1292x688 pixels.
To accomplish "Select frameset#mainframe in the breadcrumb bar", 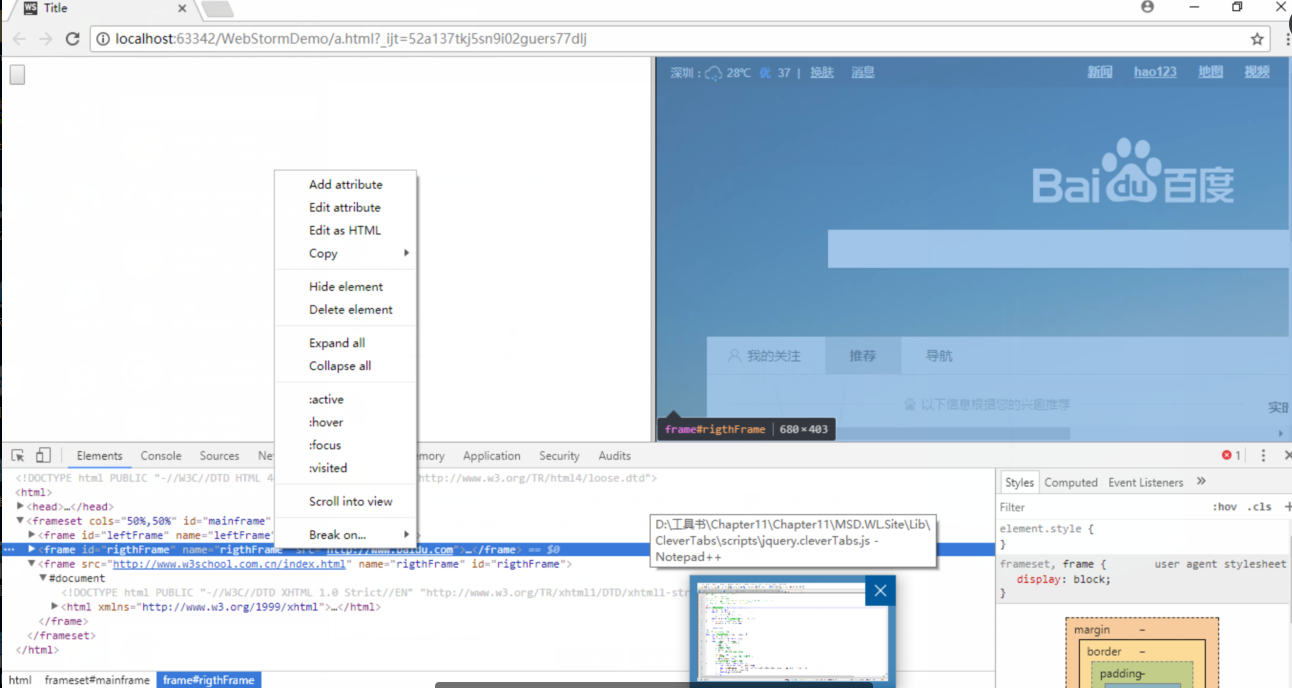I will [97, 680].
